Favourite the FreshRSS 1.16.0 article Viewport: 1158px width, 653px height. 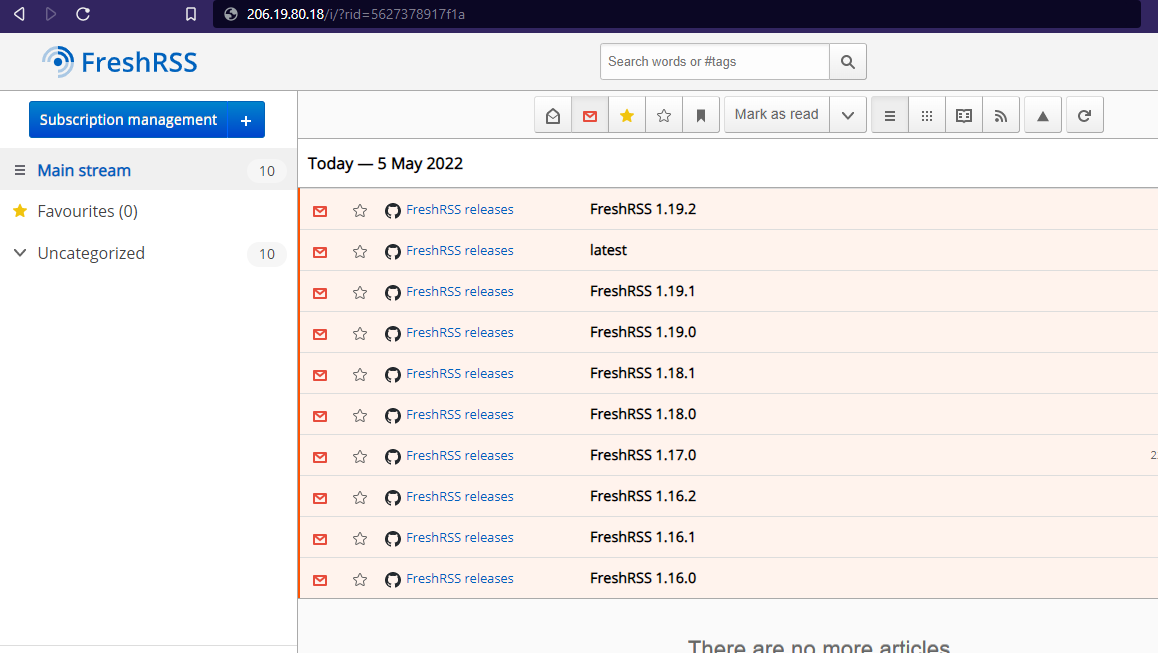pos(360,580)
